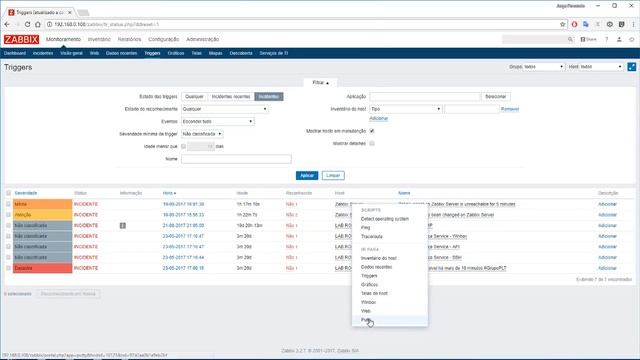This screenshot has height=360, width=640.
Task: Select the Estado dos triggers option Qualquer
Action: pos(194,97)
